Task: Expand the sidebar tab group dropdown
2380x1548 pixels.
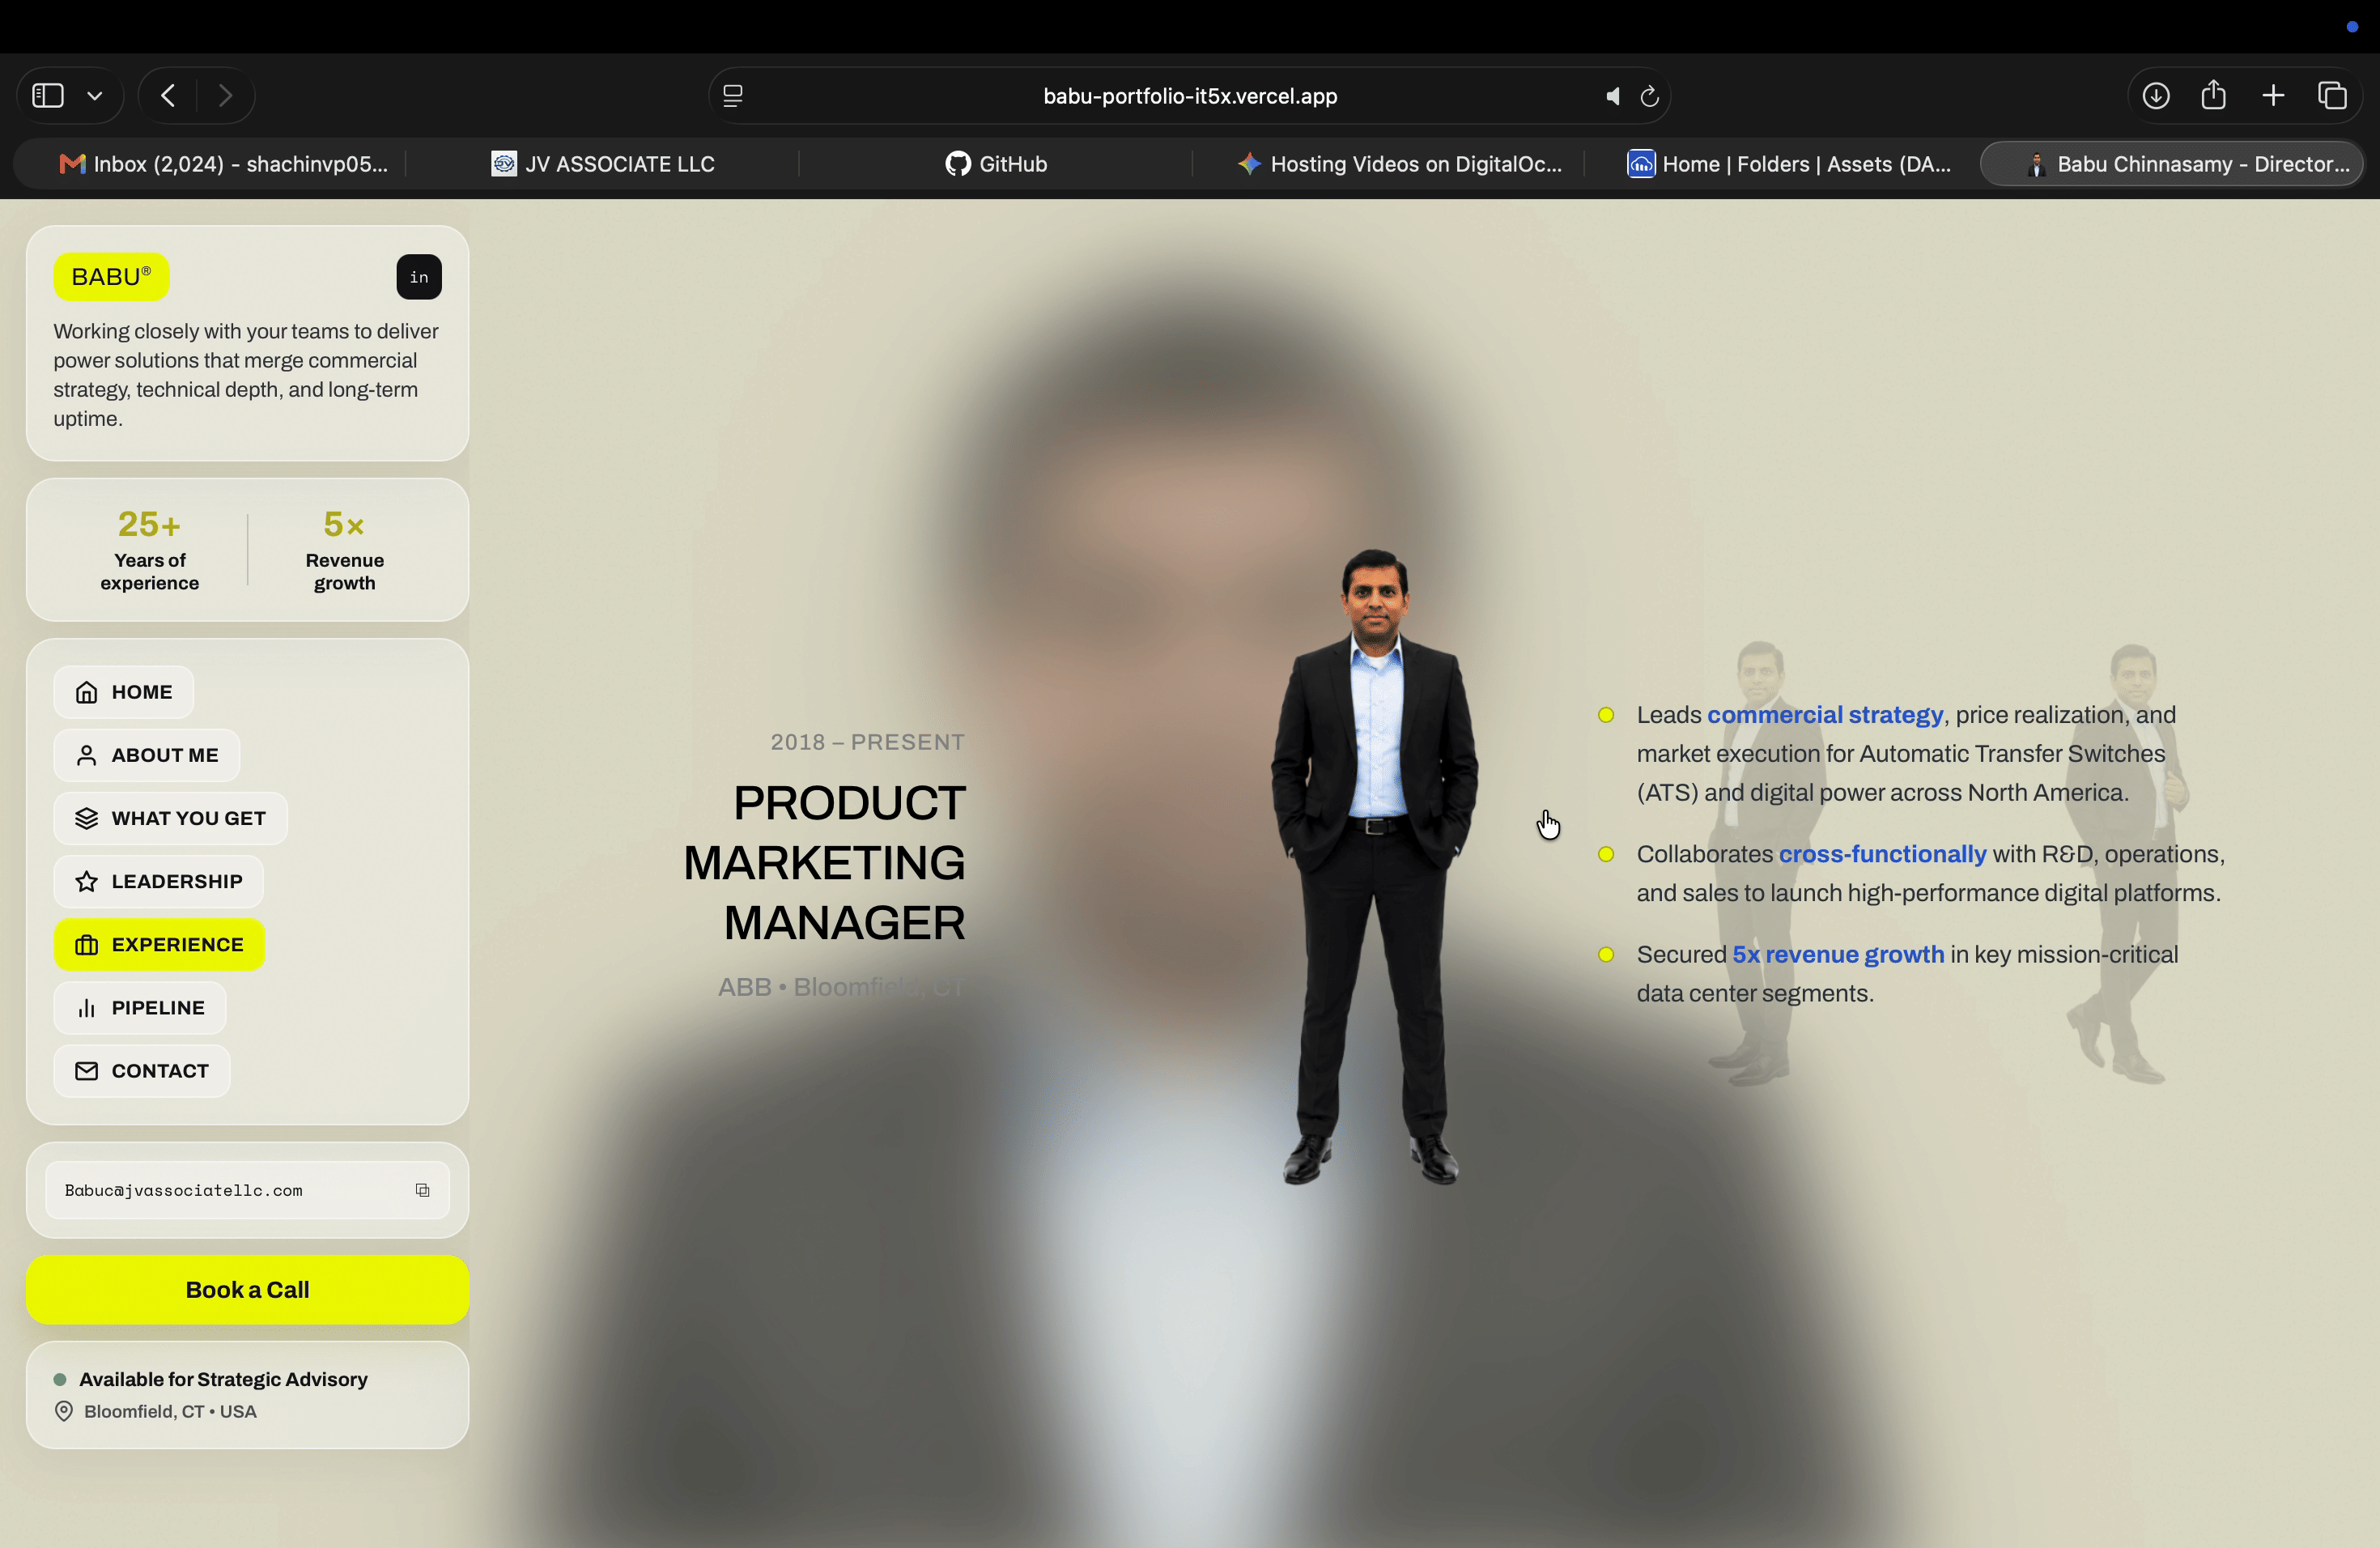Action: click(95, 96)
